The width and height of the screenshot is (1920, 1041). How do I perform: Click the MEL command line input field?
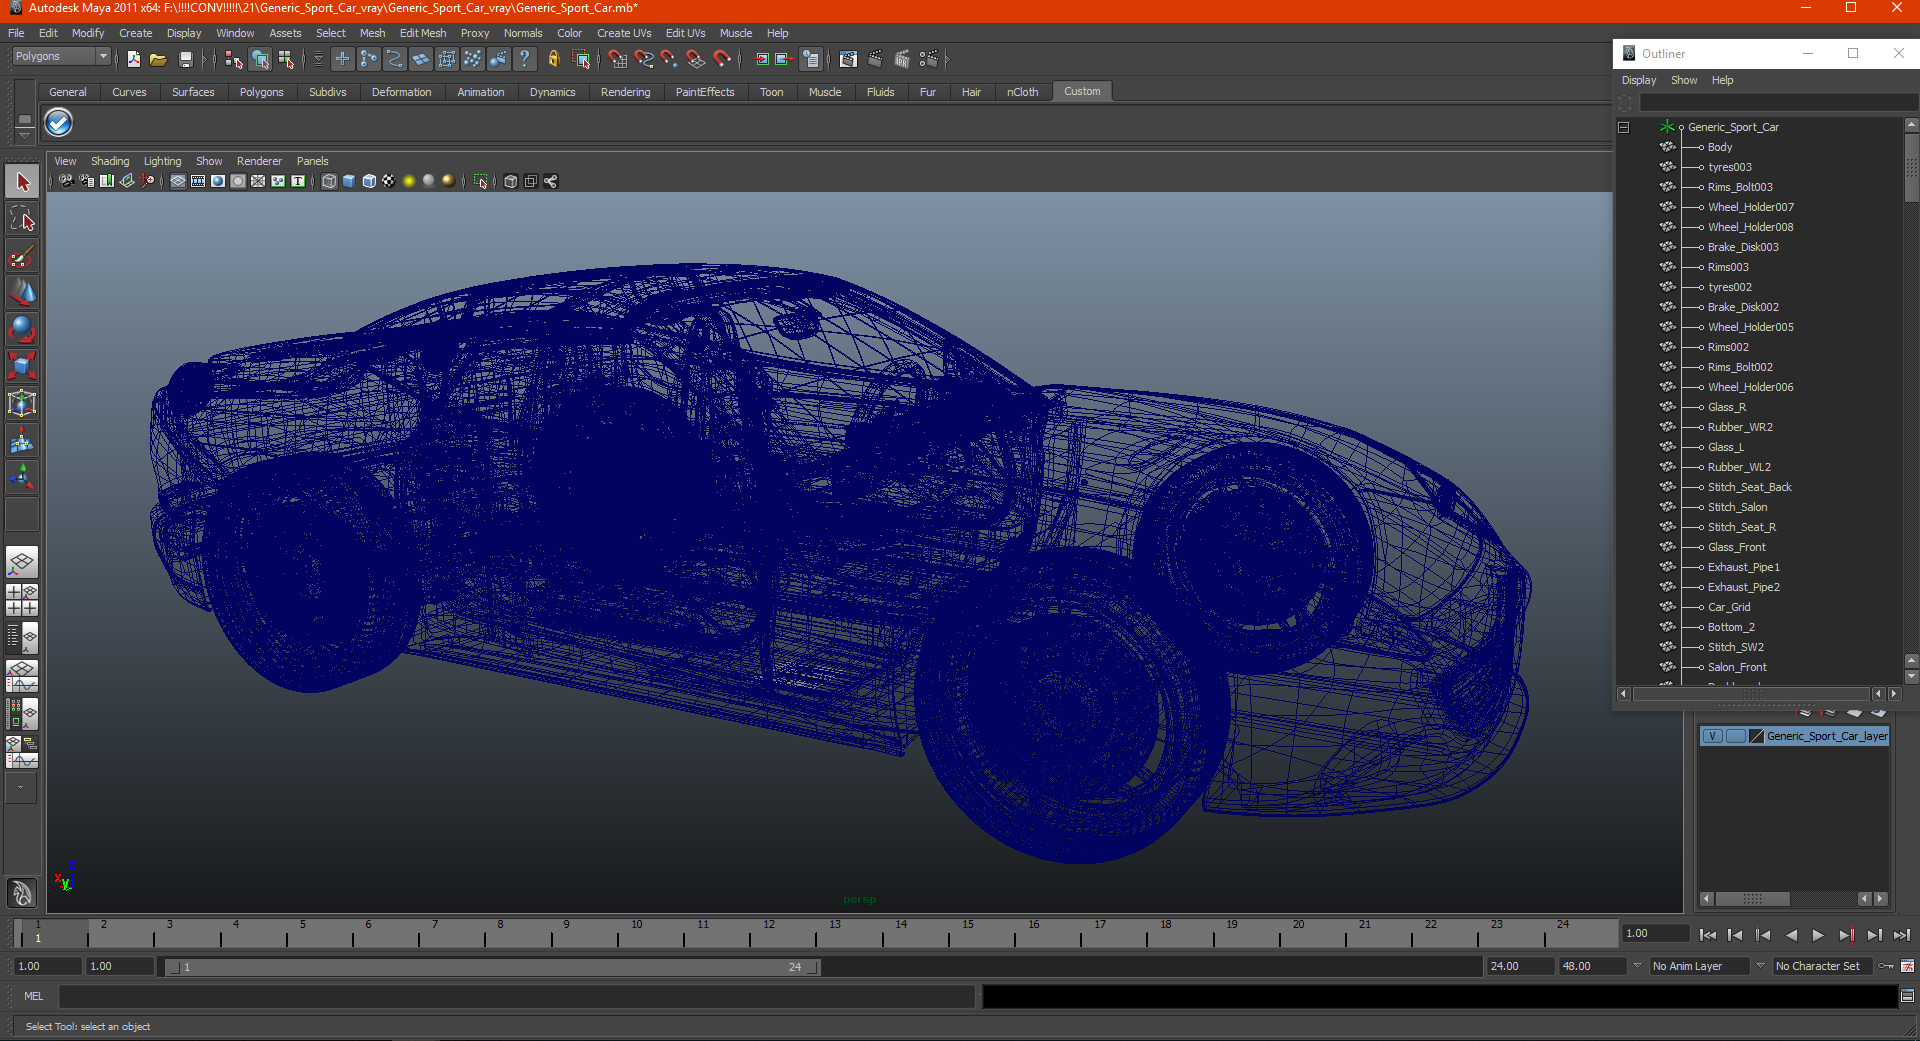[516, 996]
